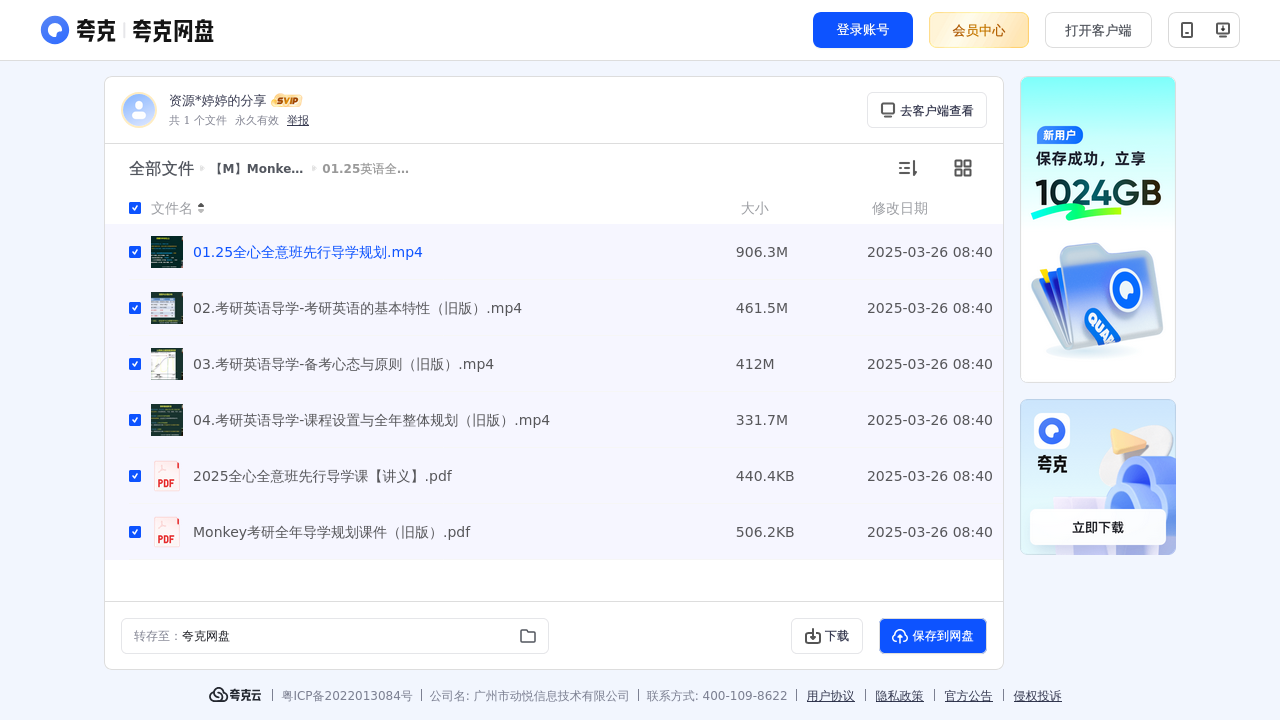
Task: Open 官方公告 footer link
Action: point(969,696)
